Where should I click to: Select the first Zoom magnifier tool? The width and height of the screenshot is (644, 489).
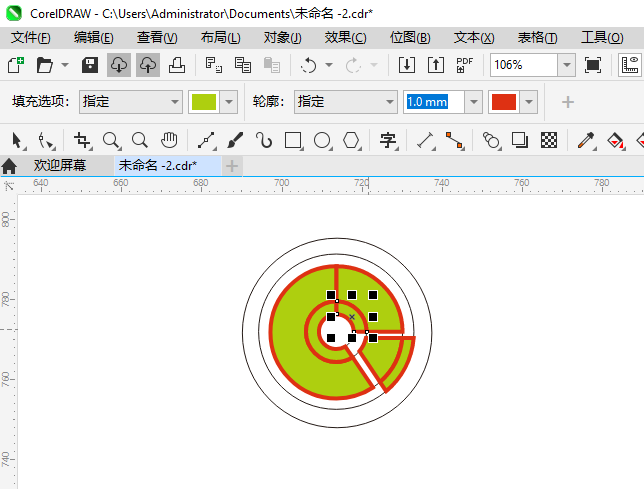pyautogui.click(x=111, y=140)
